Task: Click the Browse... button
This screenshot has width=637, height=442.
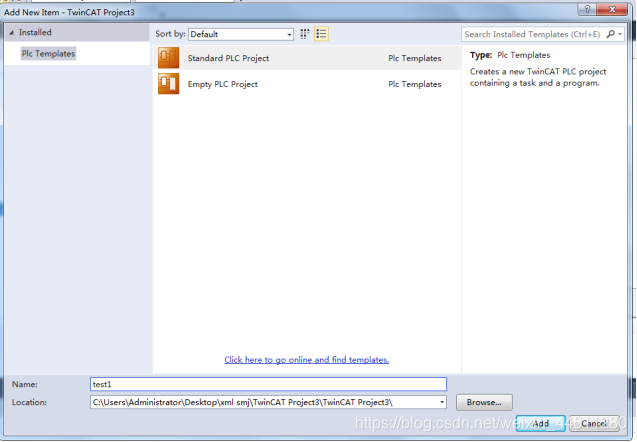Action: coord(484,402)
